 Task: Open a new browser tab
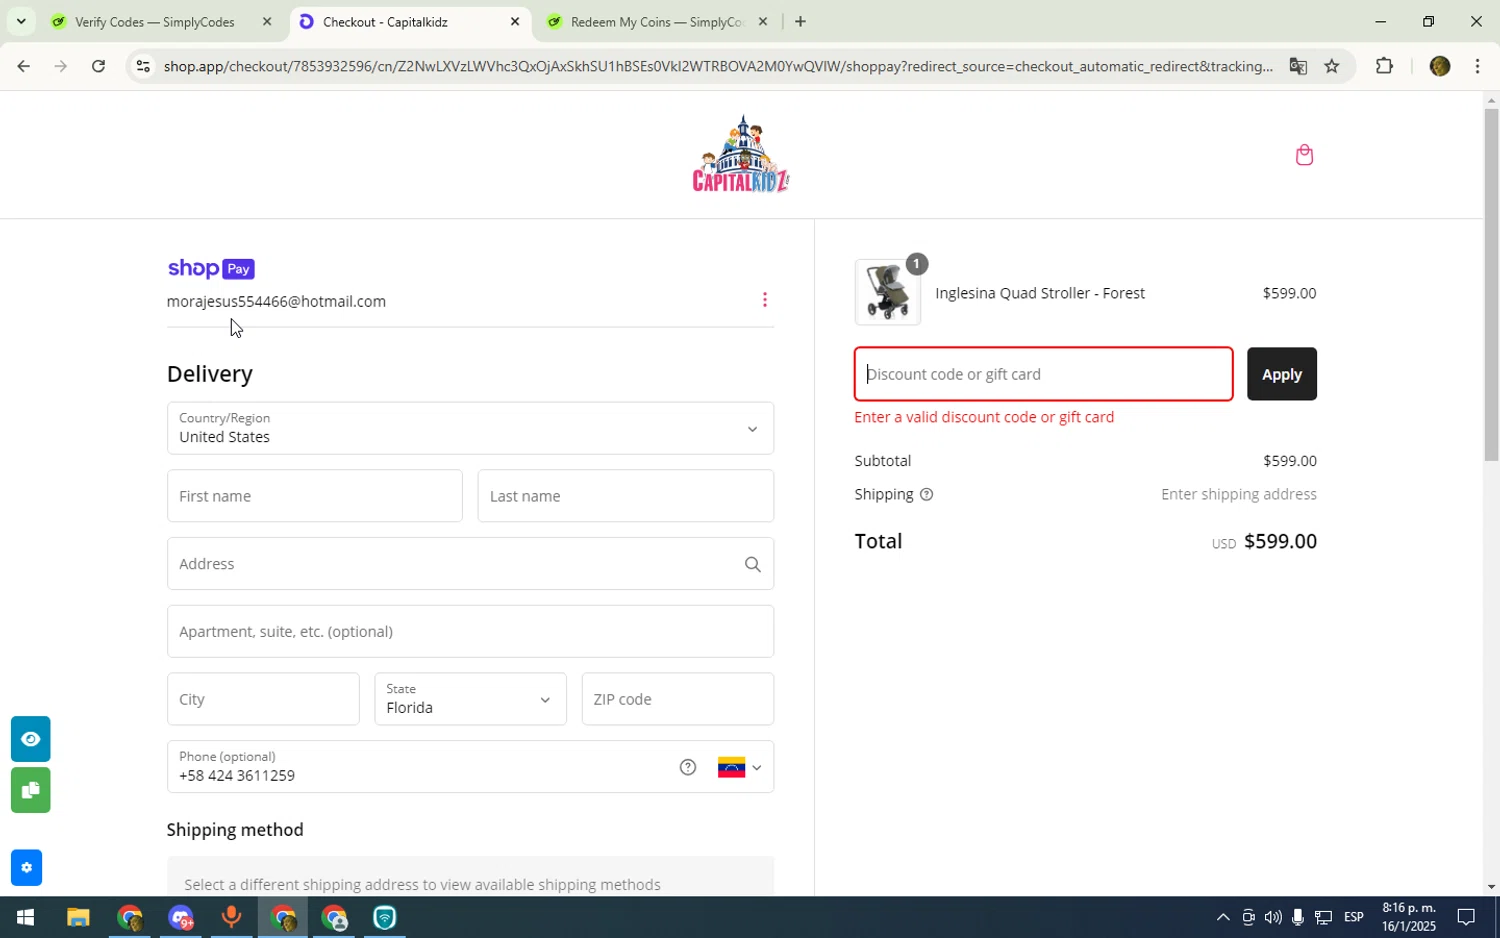click(800, 21)
